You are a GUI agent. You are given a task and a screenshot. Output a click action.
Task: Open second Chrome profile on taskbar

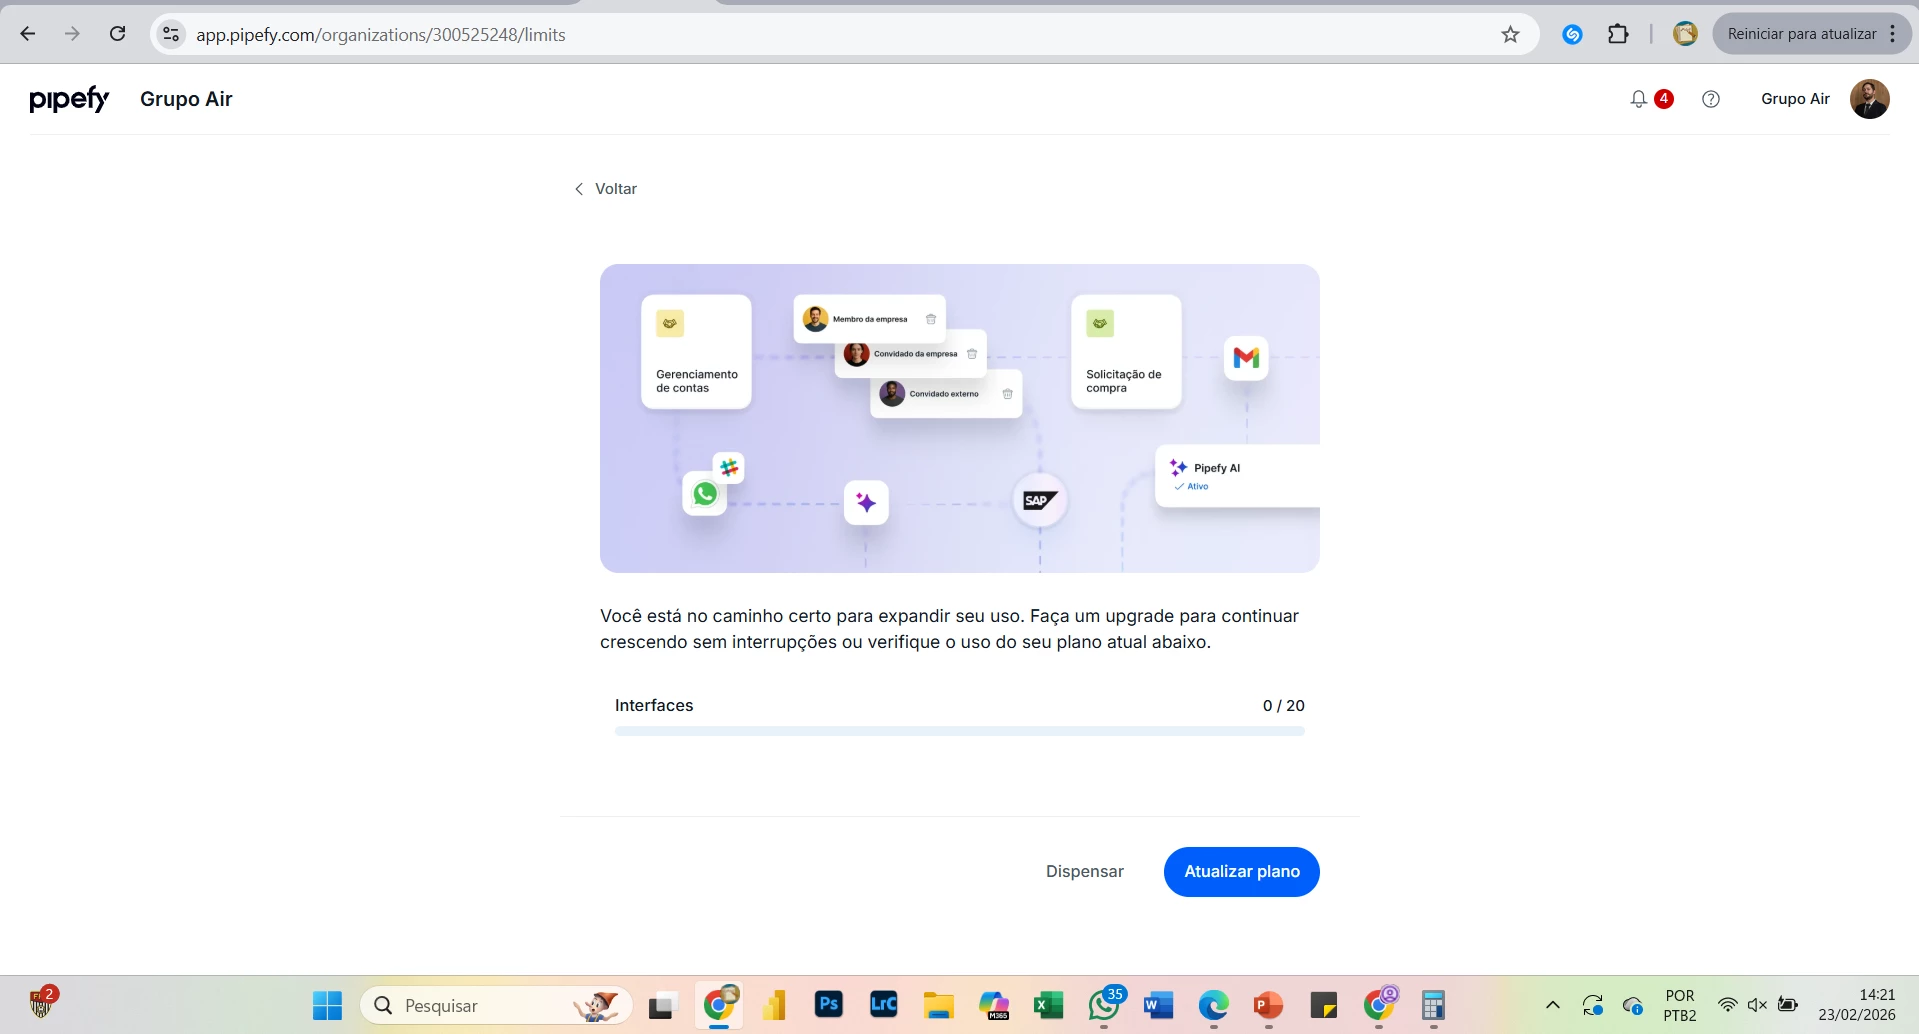coord(1380,1005)
